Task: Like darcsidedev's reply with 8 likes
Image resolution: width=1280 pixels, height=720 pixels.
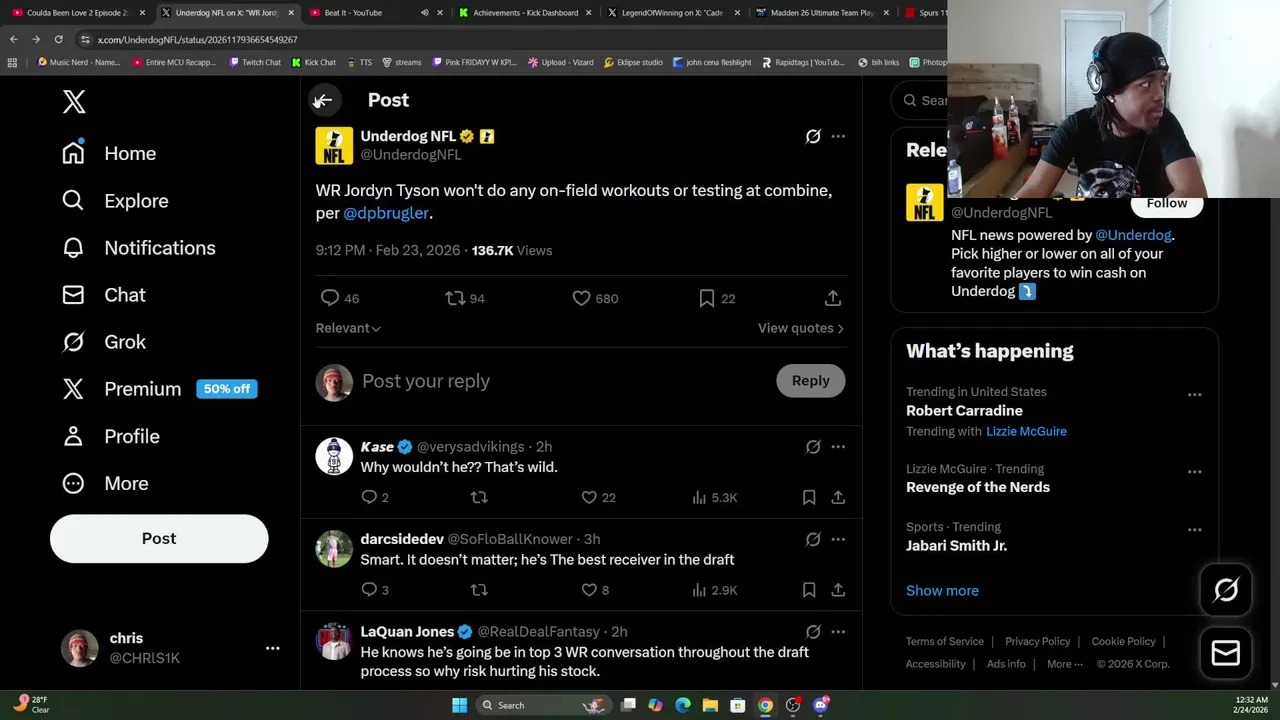Action: (595, 590)
